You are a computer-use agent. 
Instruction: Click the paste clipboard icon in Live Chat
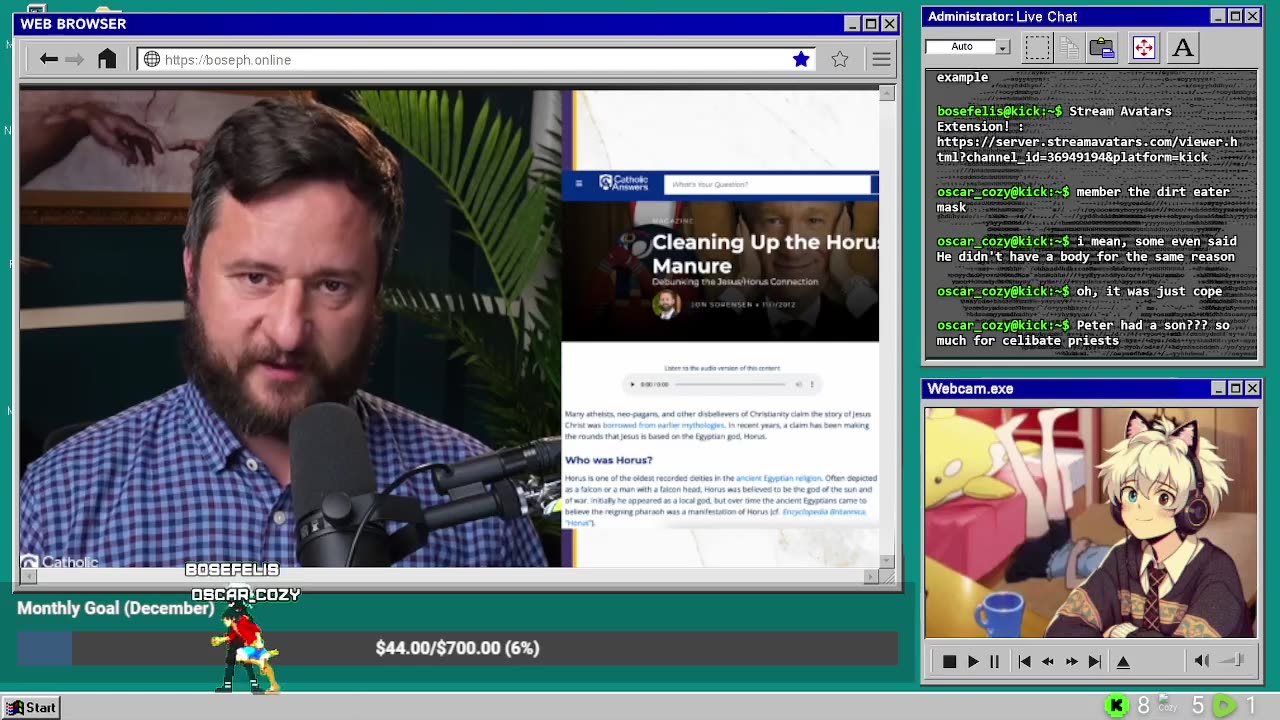point(1102,47)
